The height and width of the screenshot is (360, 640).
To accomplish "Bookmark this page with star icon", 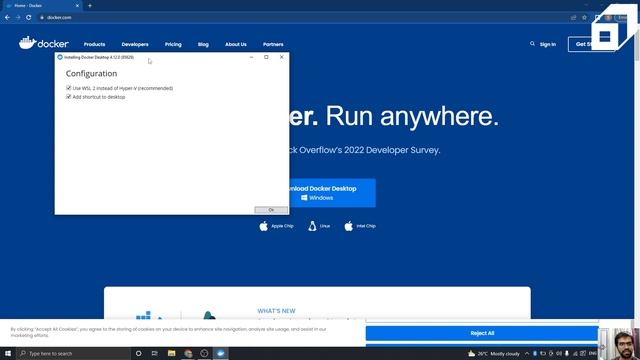I will (x=584, y=18).
